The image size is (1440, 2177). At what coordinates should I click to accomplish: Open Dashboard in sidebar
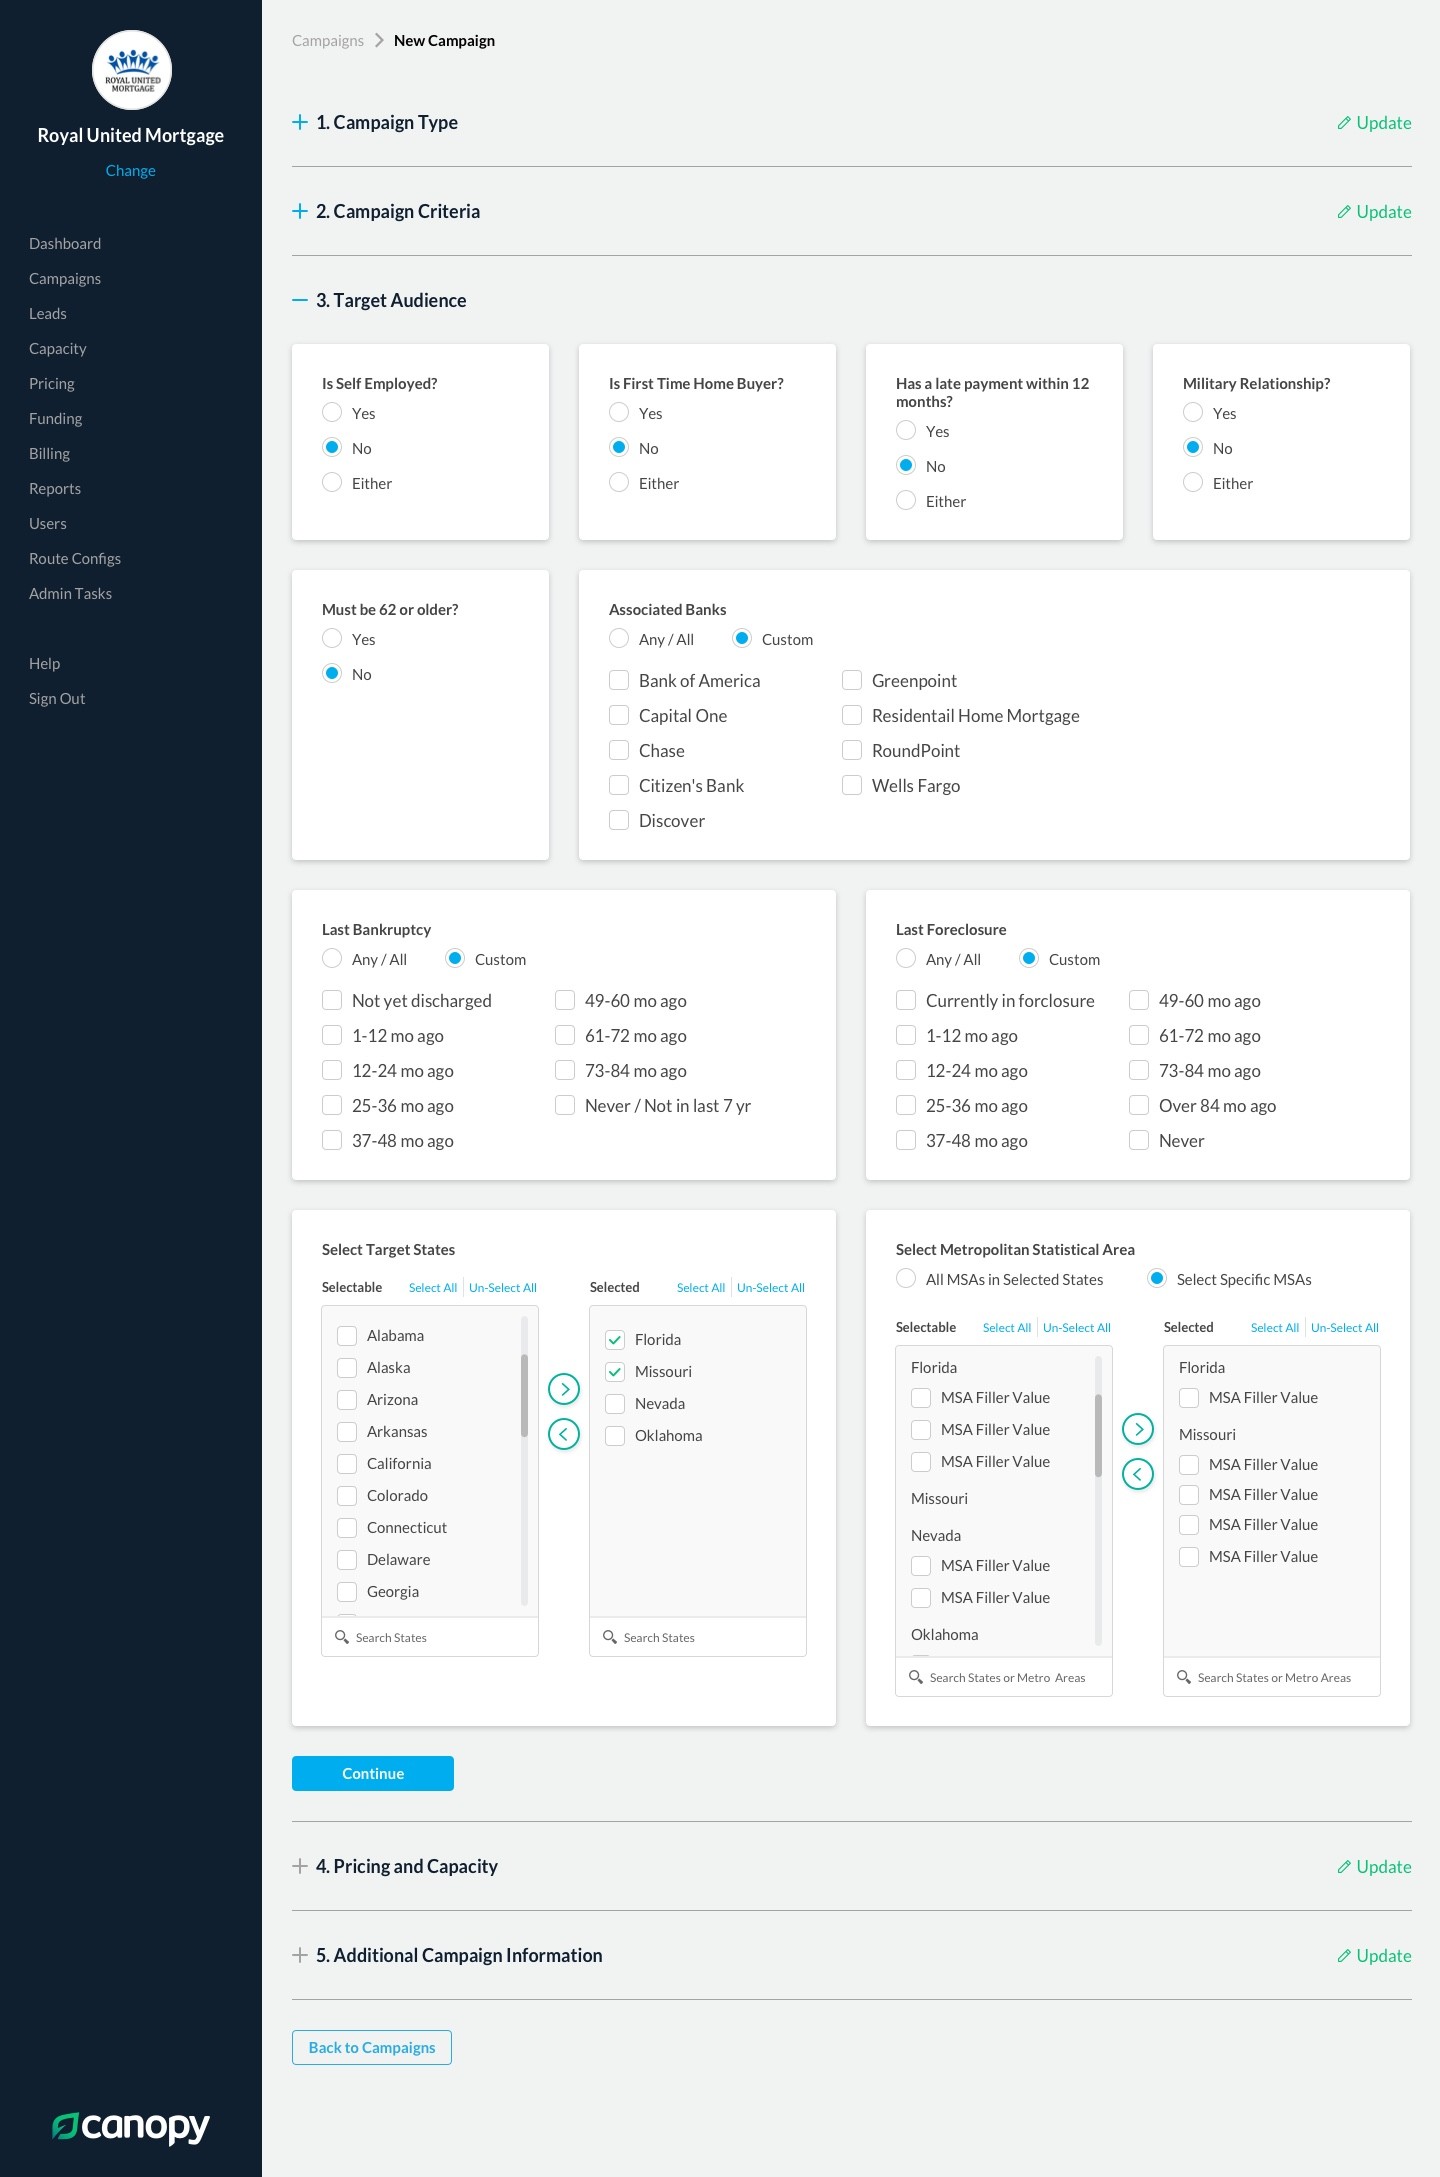pos(65,244)
